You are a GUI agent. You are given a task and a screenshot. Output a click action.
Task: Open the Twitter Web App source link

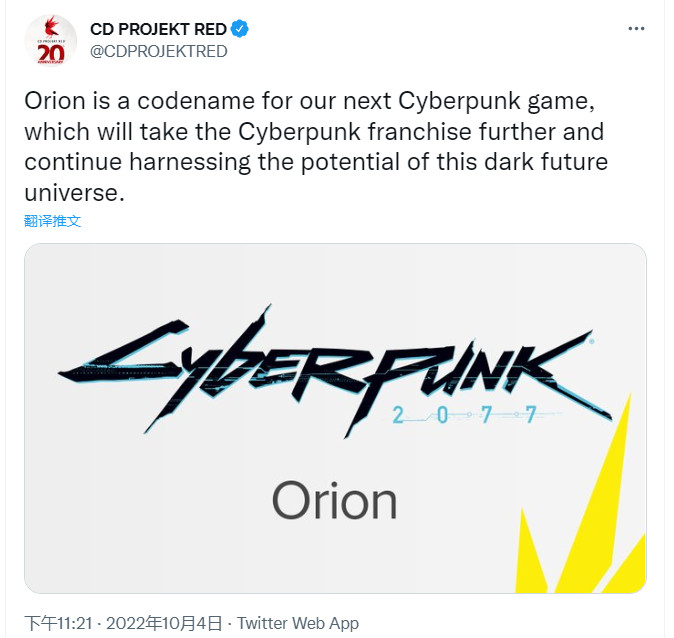coord(298,623)
